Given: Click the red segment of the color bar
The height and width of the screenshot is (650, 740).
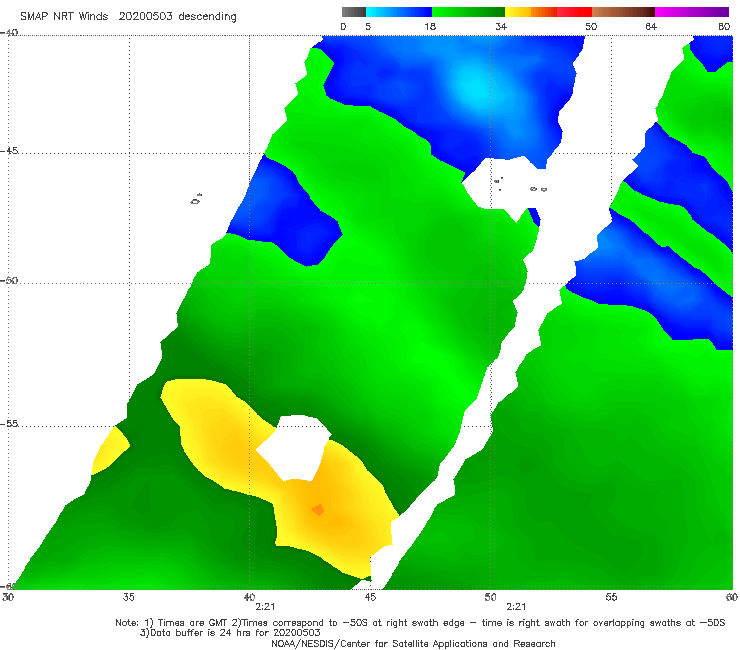Looking at the screenshot, I should (x=574, y=12).
